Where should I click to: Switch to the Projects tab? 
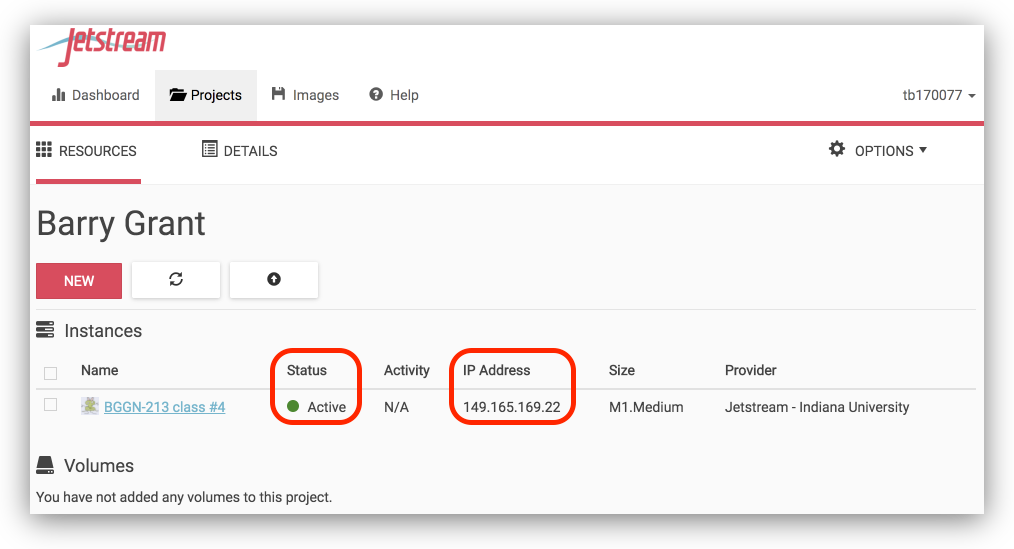(206, 95)
